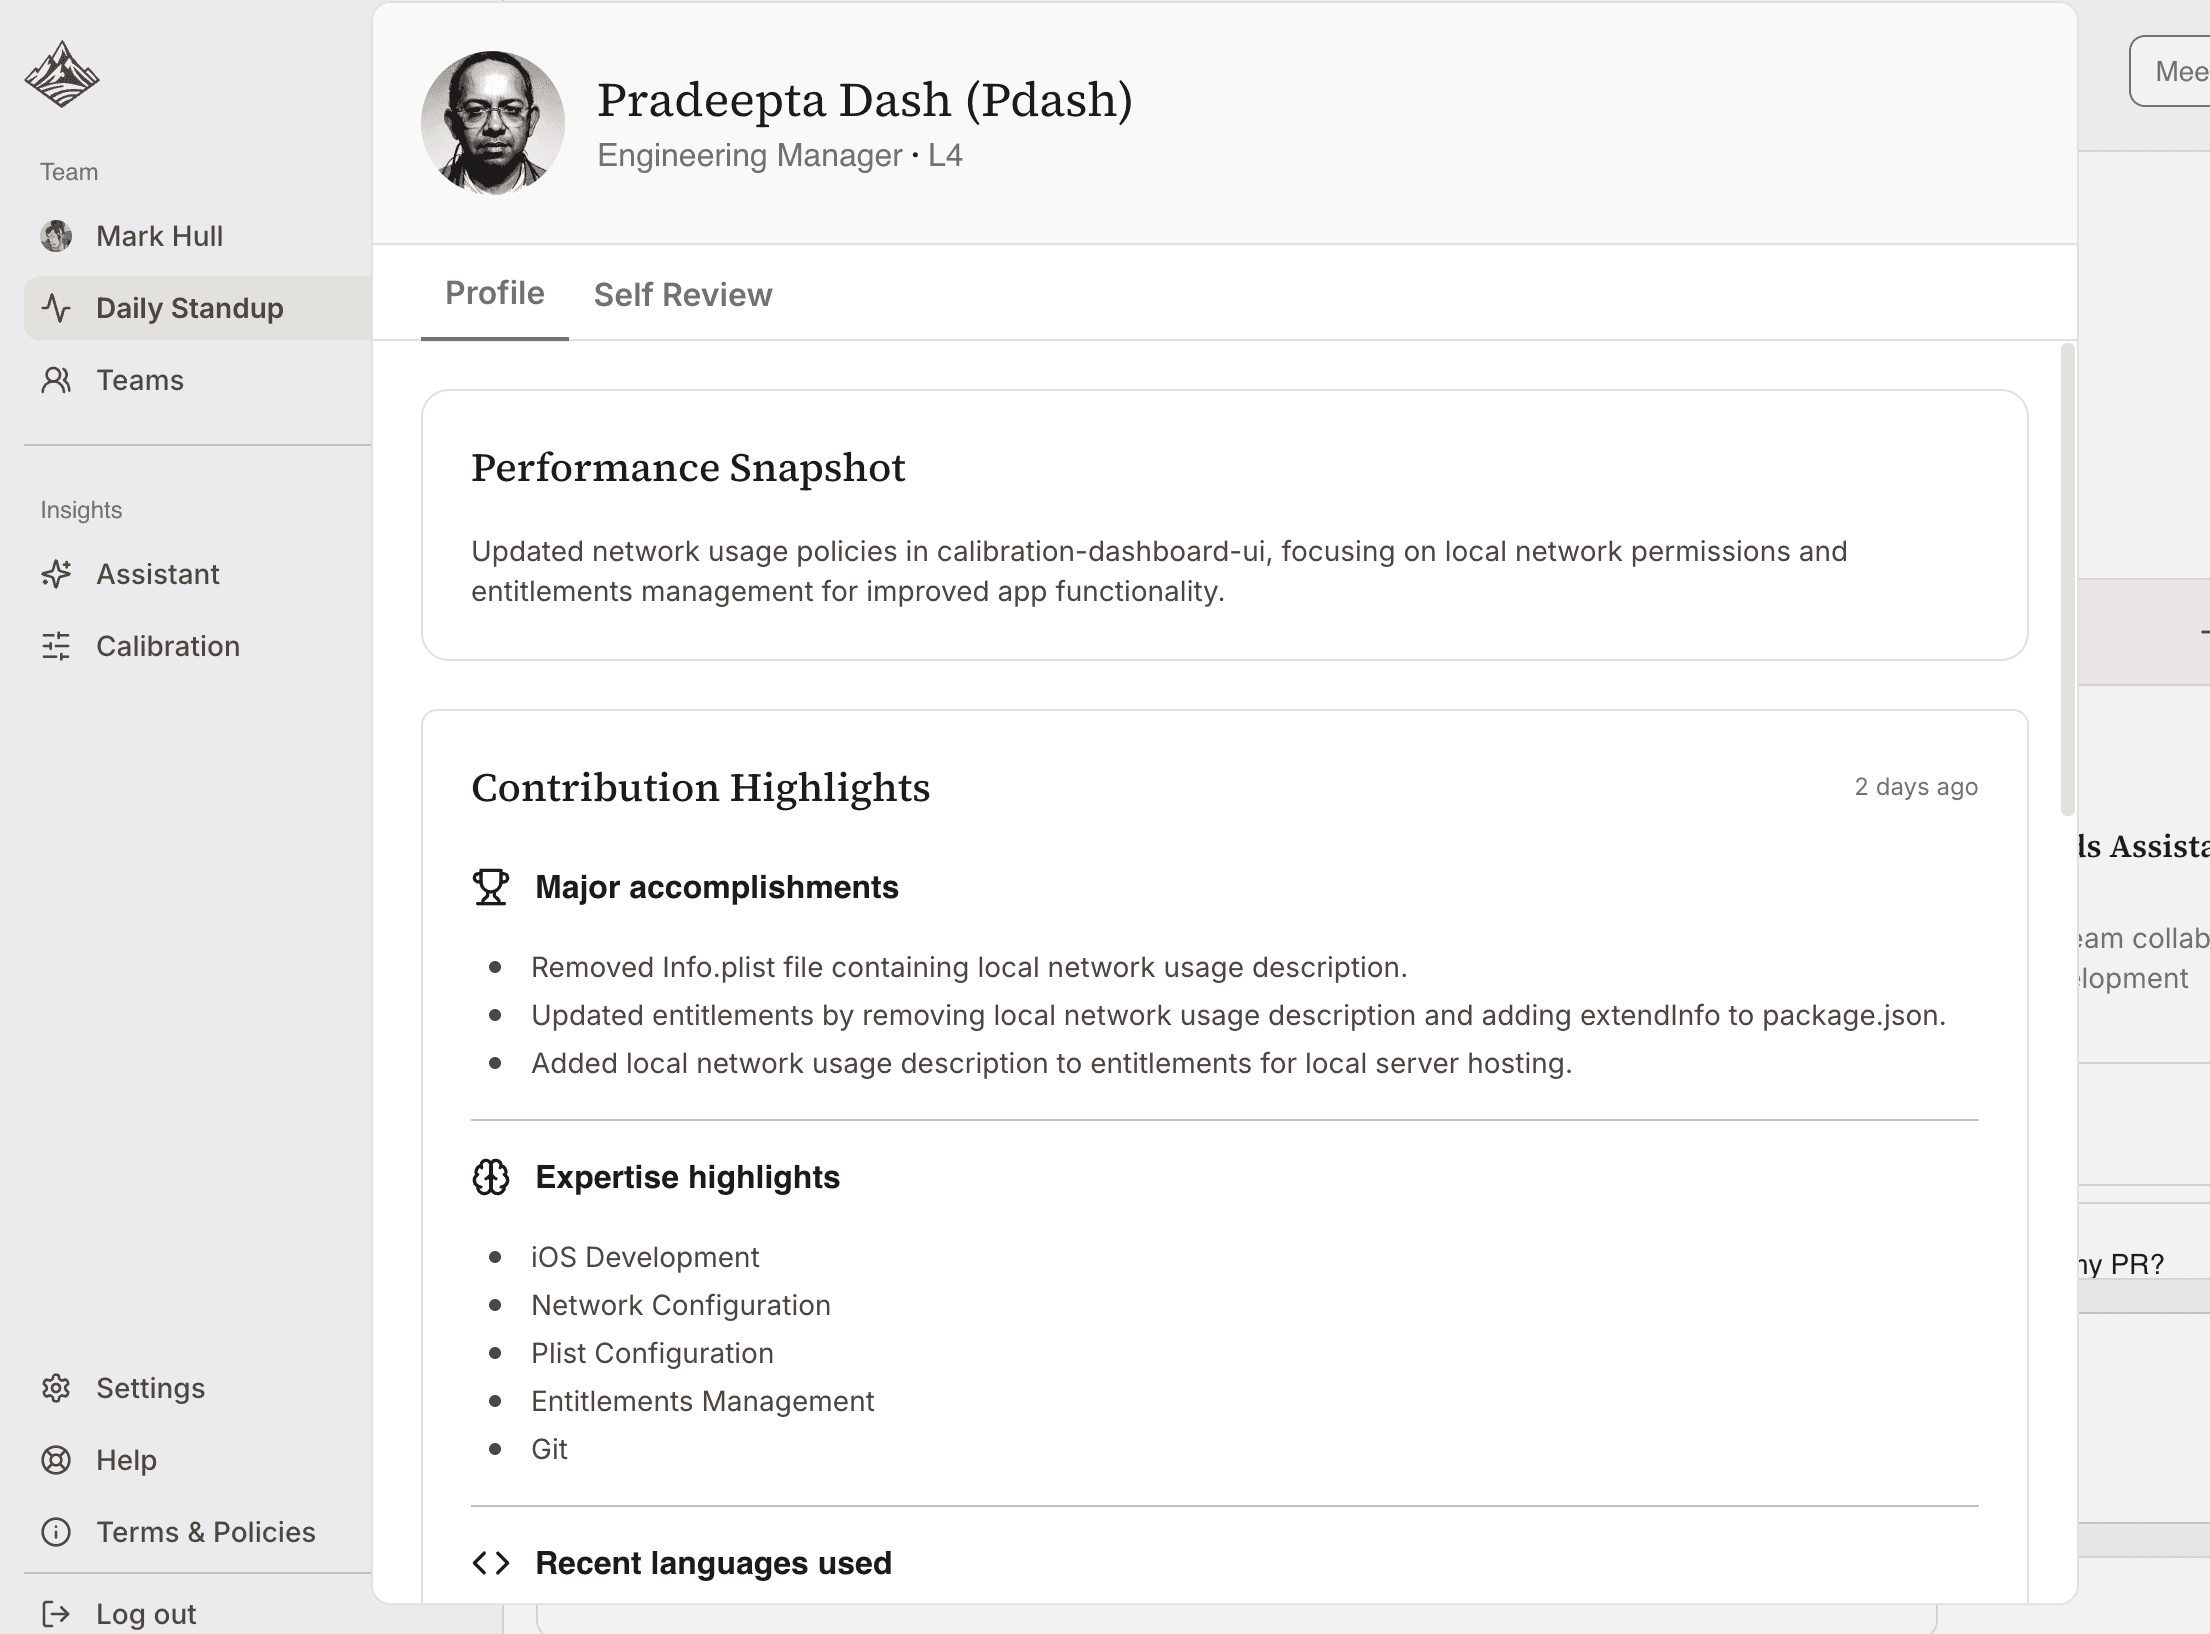Open Mark Hull in the sidebar

coord(160,236)
